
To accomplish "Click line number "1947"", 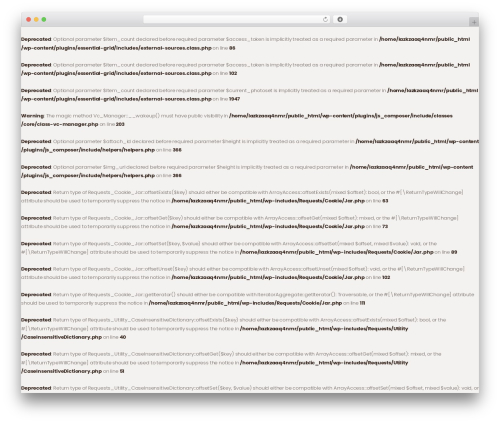I will pyautogui.click(x=234, y=99).
